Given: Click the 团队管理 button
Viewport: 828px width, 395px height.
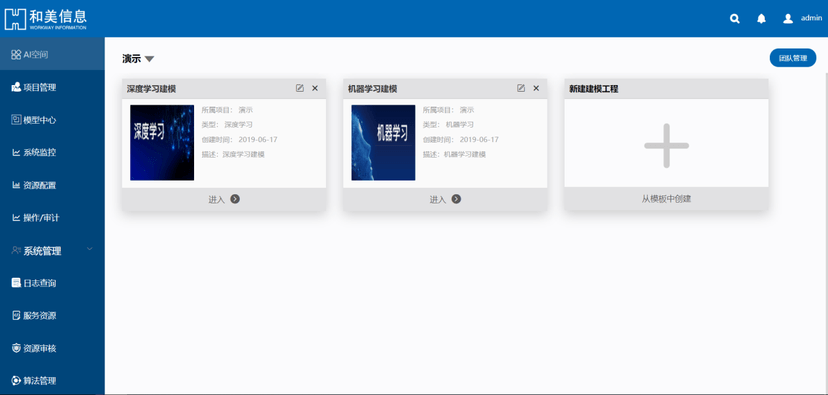Looking at the screenshot, I should point(793,58).
